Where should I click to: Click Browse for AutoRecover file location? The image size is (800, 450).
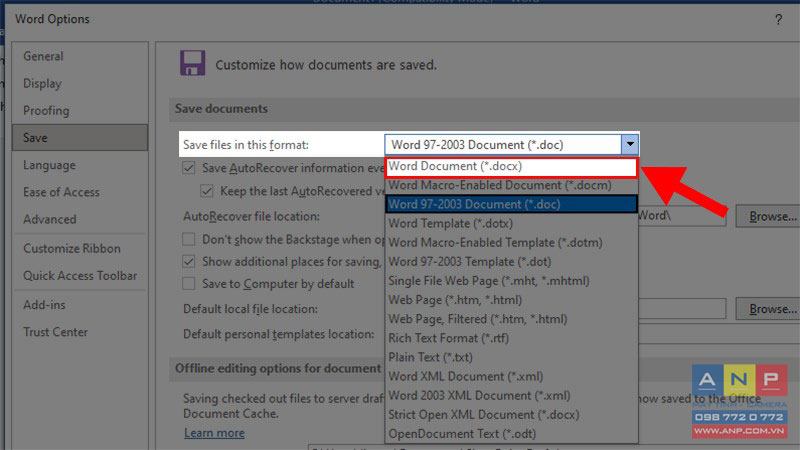(x=768, y=216)
